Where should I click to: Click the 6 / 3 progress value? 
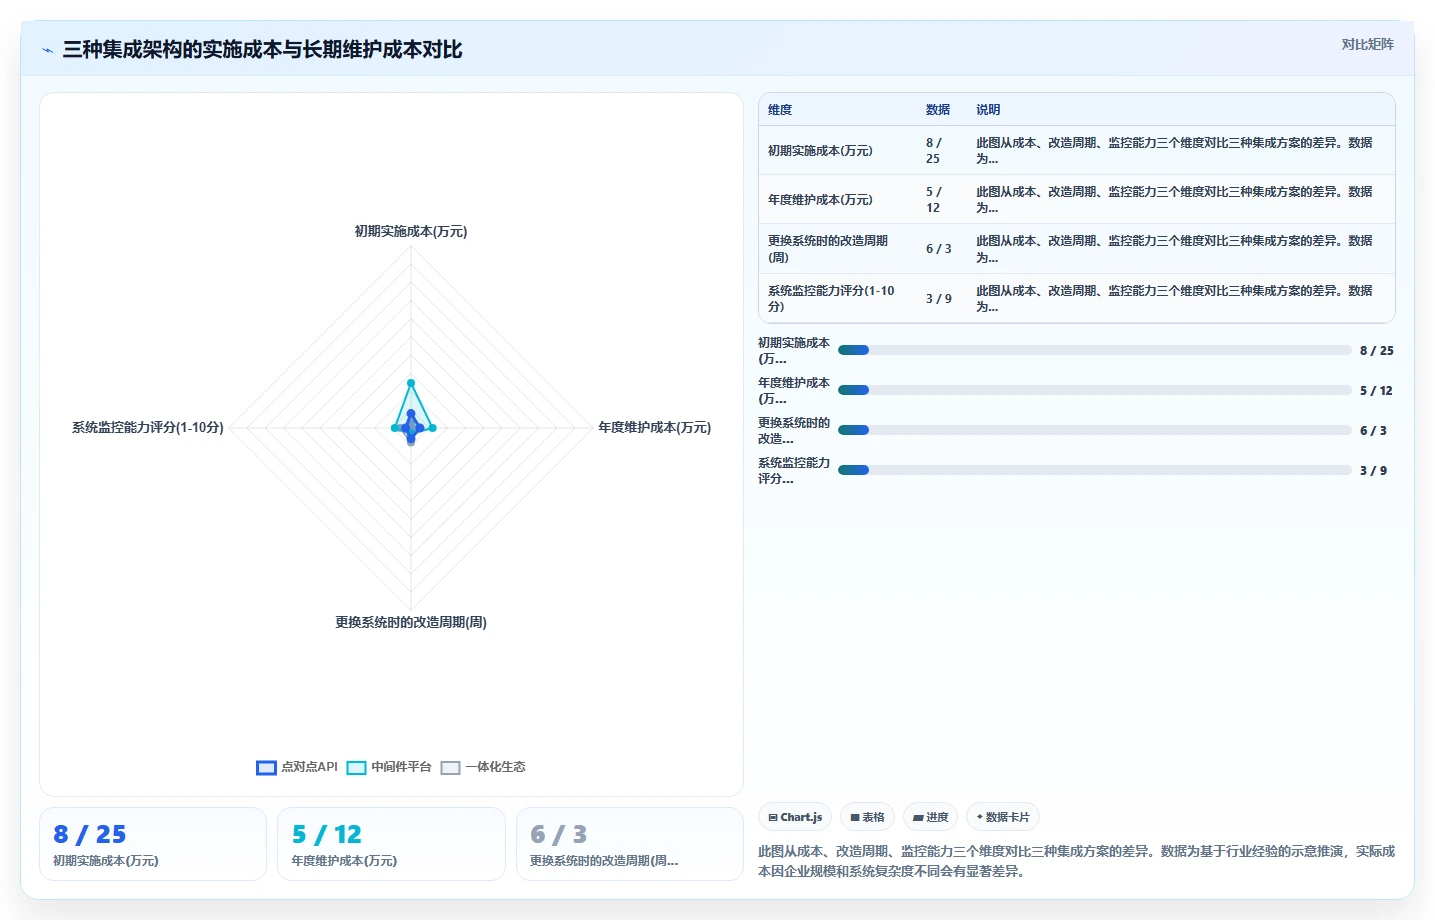click(1373, 430)
